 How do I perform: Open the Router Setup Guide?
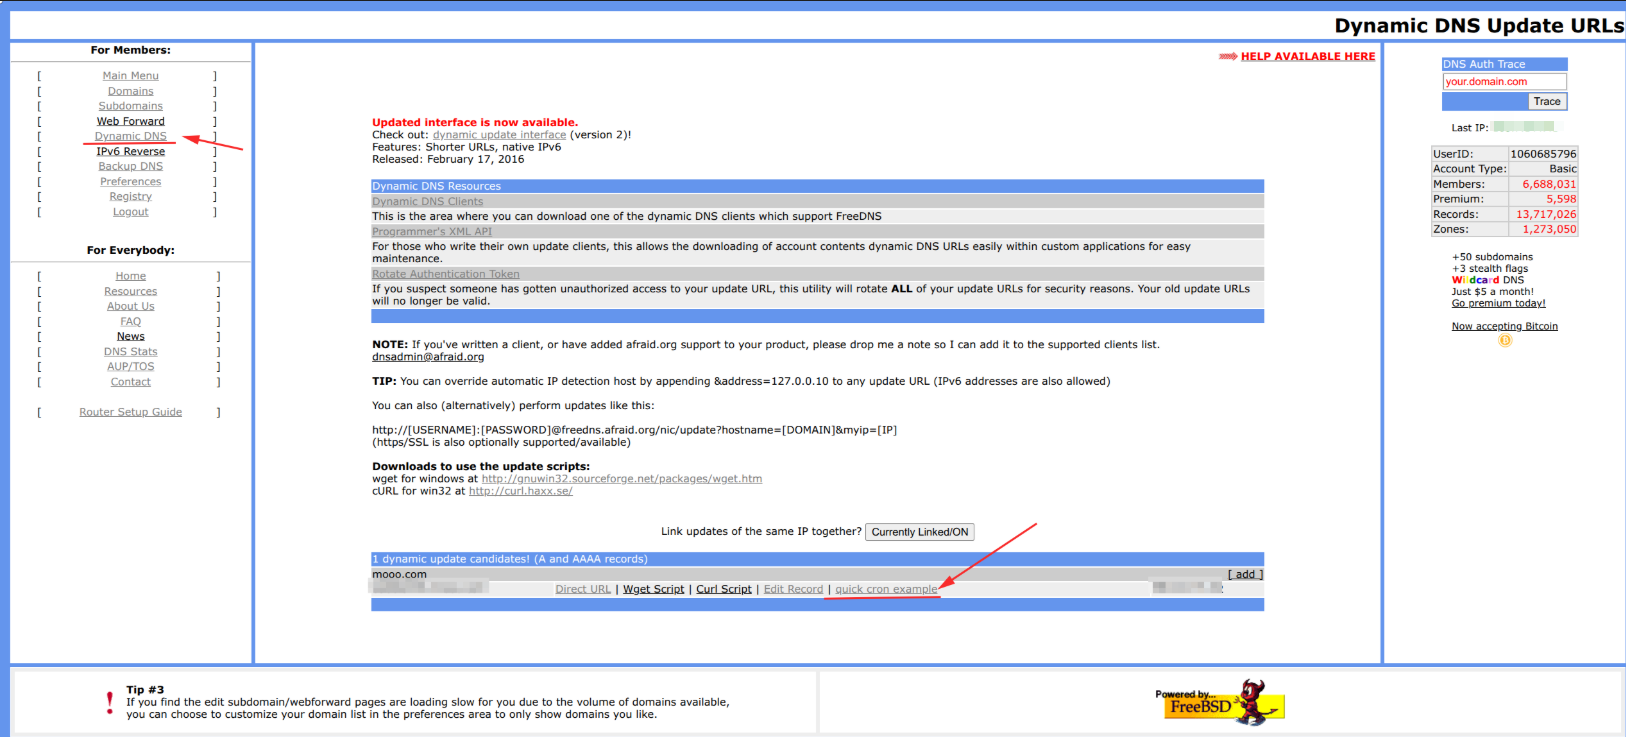[x=131, y=412]
